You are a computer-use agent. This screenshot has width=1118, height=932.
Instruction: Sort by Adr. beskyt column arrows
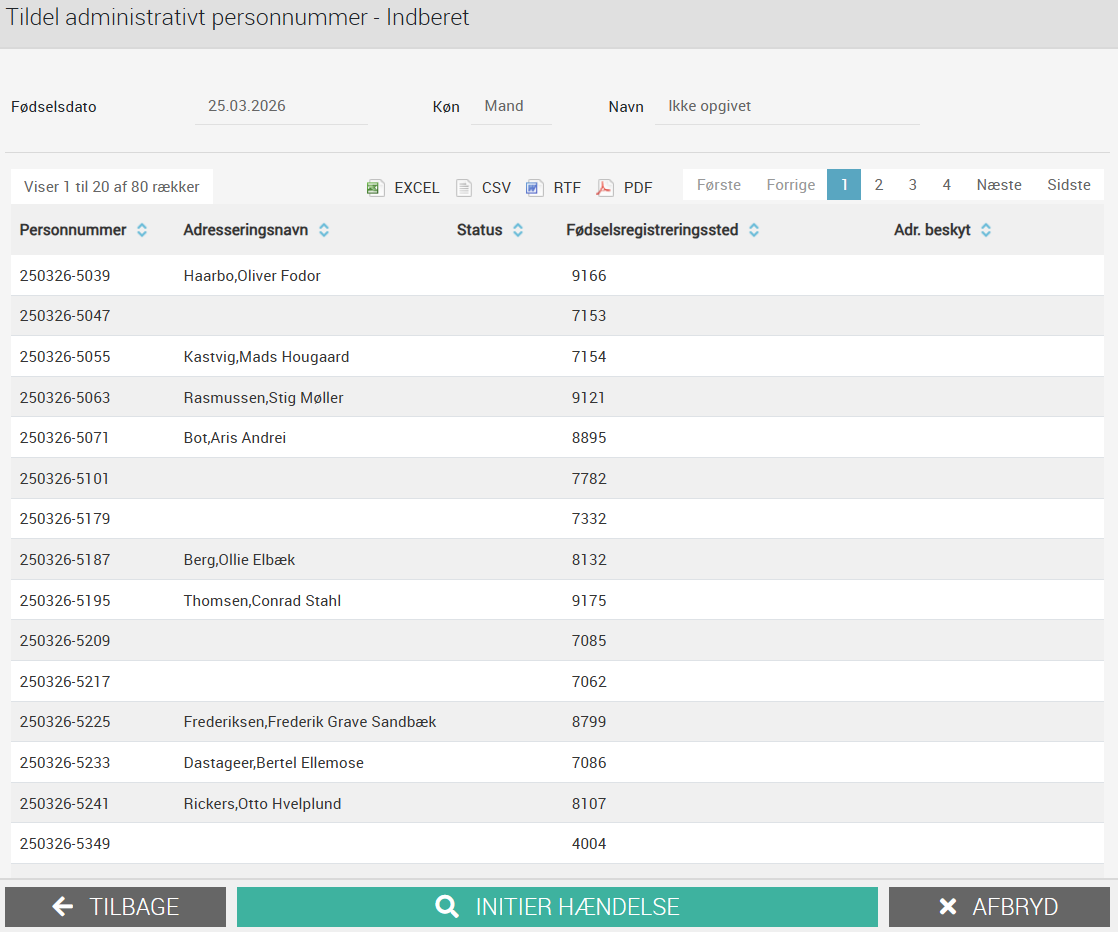pos(986,230)
